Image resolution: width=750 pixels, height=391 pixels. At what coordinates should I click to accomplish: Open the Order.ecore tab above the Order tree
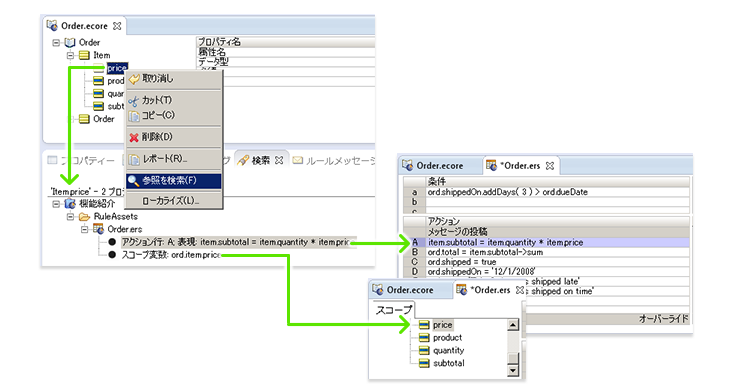tap(84, 26)
